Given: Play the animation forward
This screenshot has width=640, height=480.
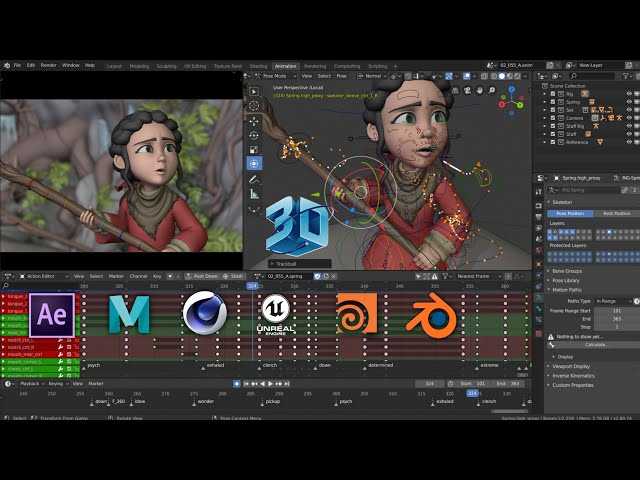Looking at the screenshot, I should pos(270,384).
